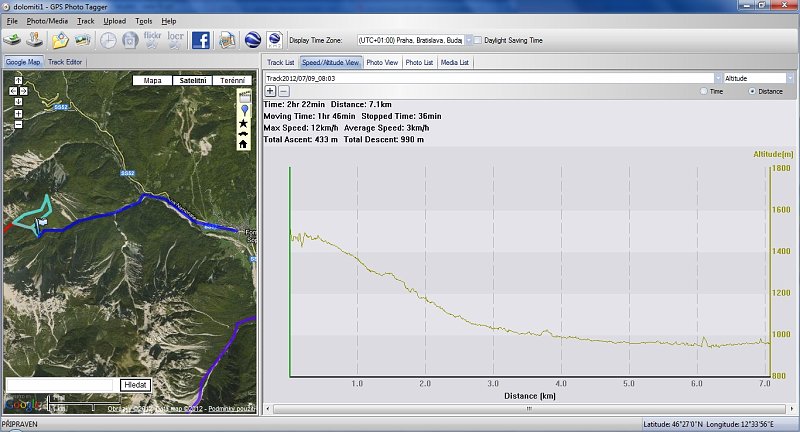Open the Help menu
This screenshot has width=800, height=432.
tap(169, 21)
